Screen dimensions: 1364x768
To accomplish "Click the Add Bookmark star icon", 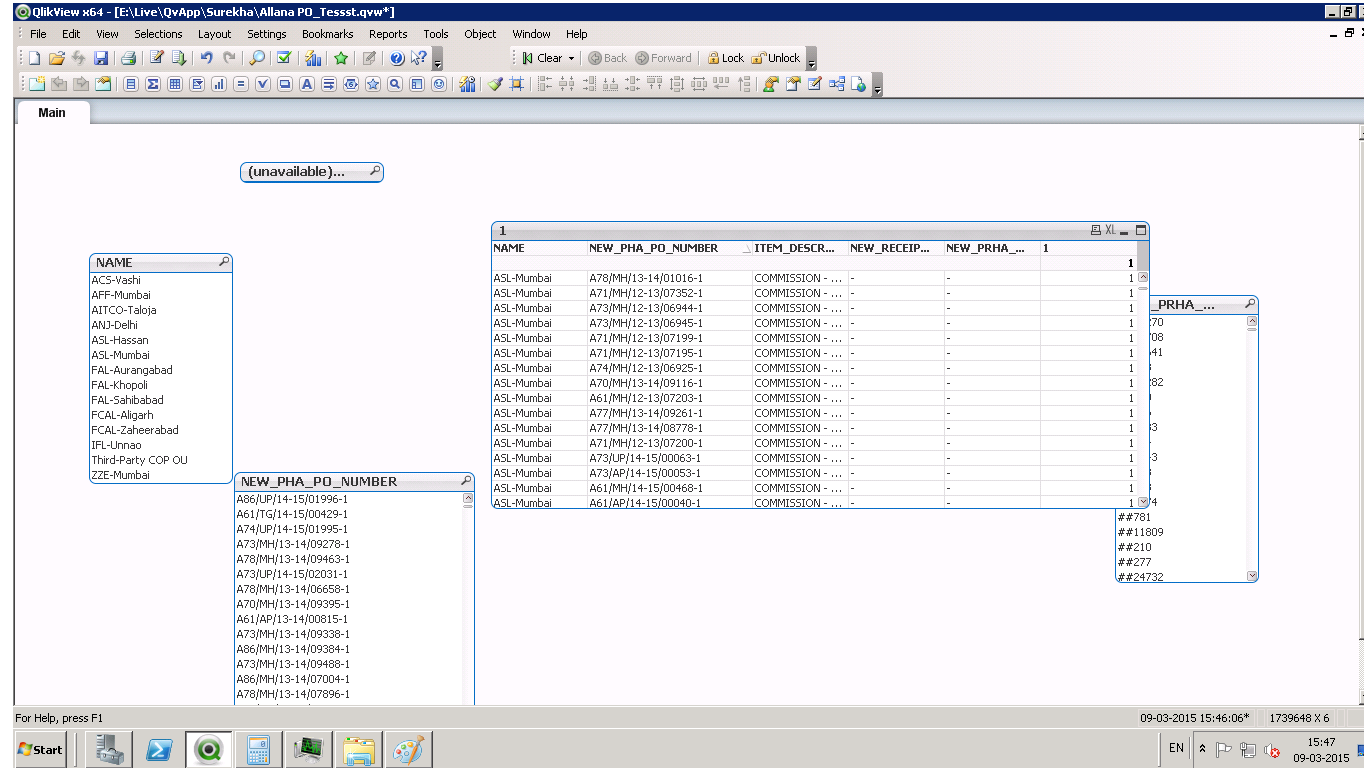I will 341,58.
